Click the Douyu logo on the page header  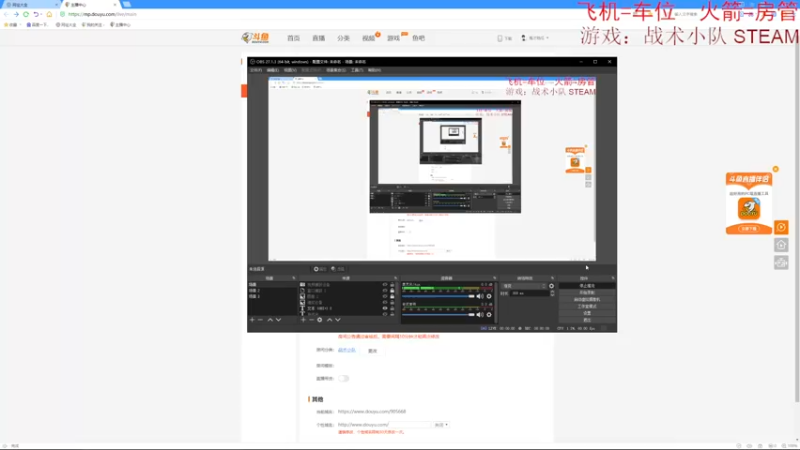(x=255, y=38)
